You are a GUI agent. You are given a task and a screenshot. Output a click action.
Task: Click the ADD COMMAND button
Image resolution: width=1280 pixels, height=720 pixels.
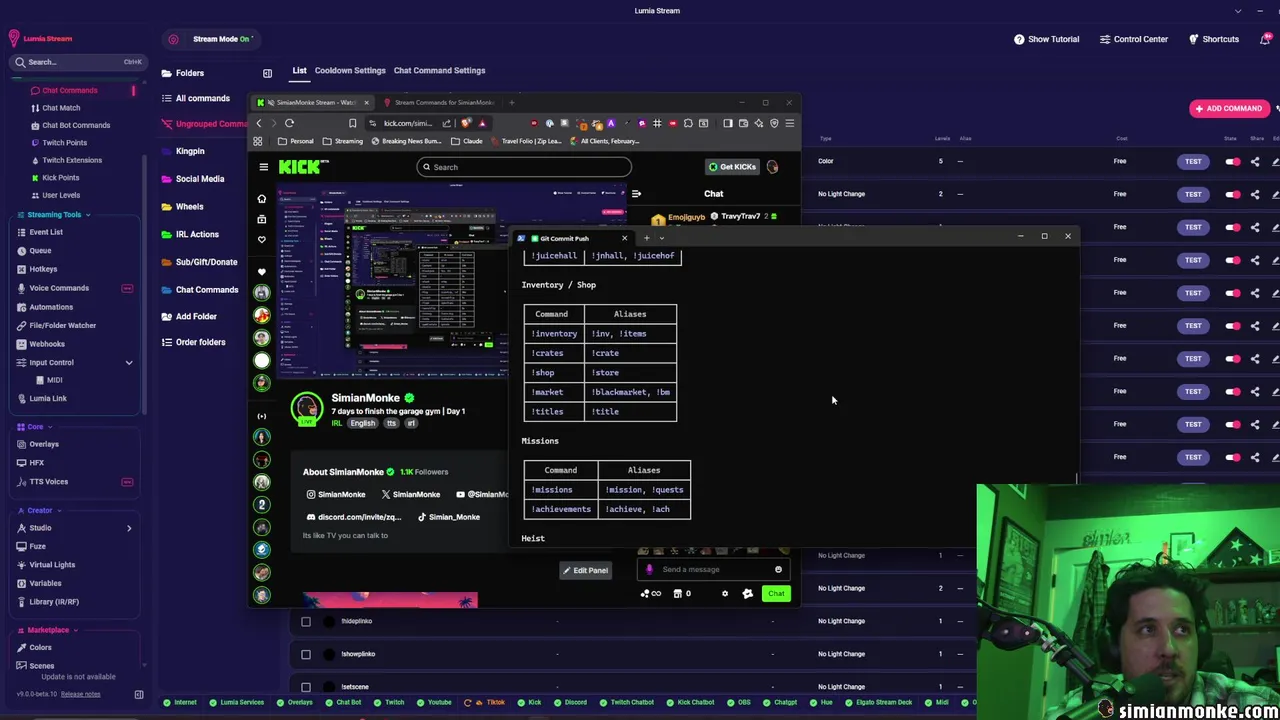click(1229, 108)
